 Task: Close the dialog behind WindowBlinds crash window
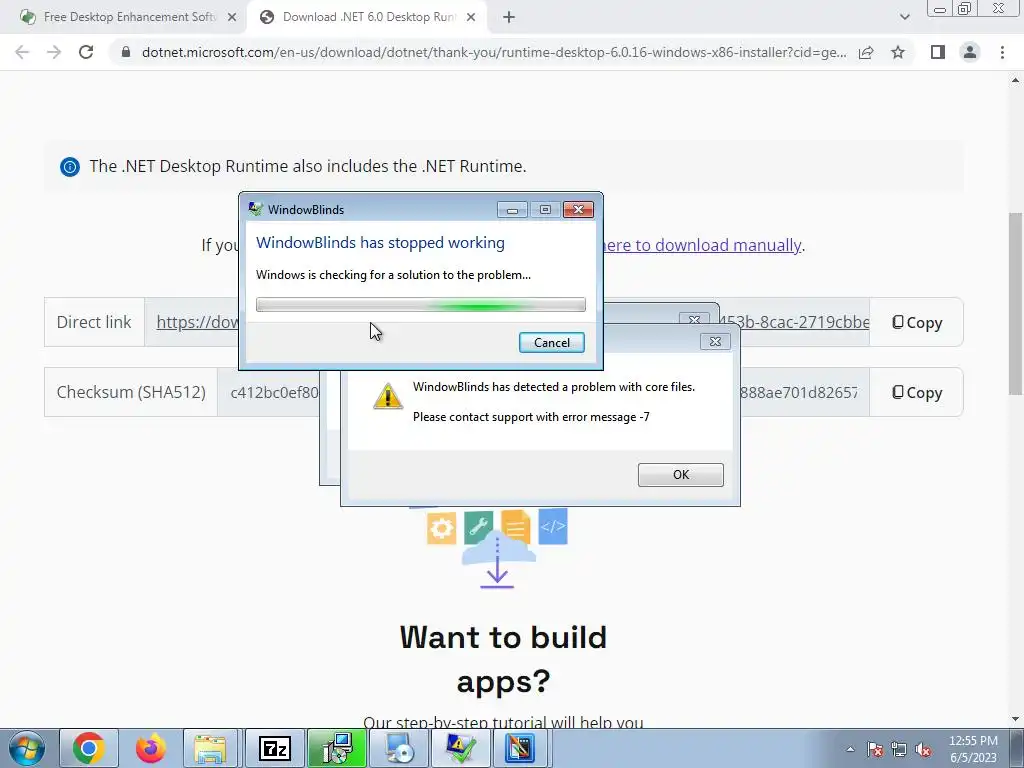(694, 320)
